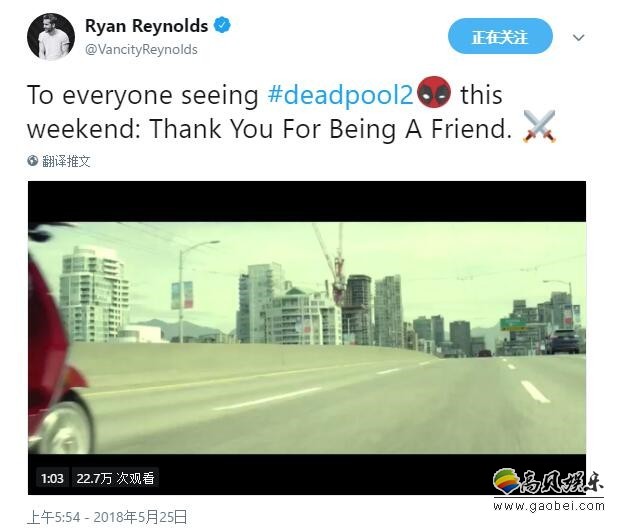The width and height of the screenshot is (620, 529).
Task: Click the 22.7万 次观看 view count
Action: (115, 479)
